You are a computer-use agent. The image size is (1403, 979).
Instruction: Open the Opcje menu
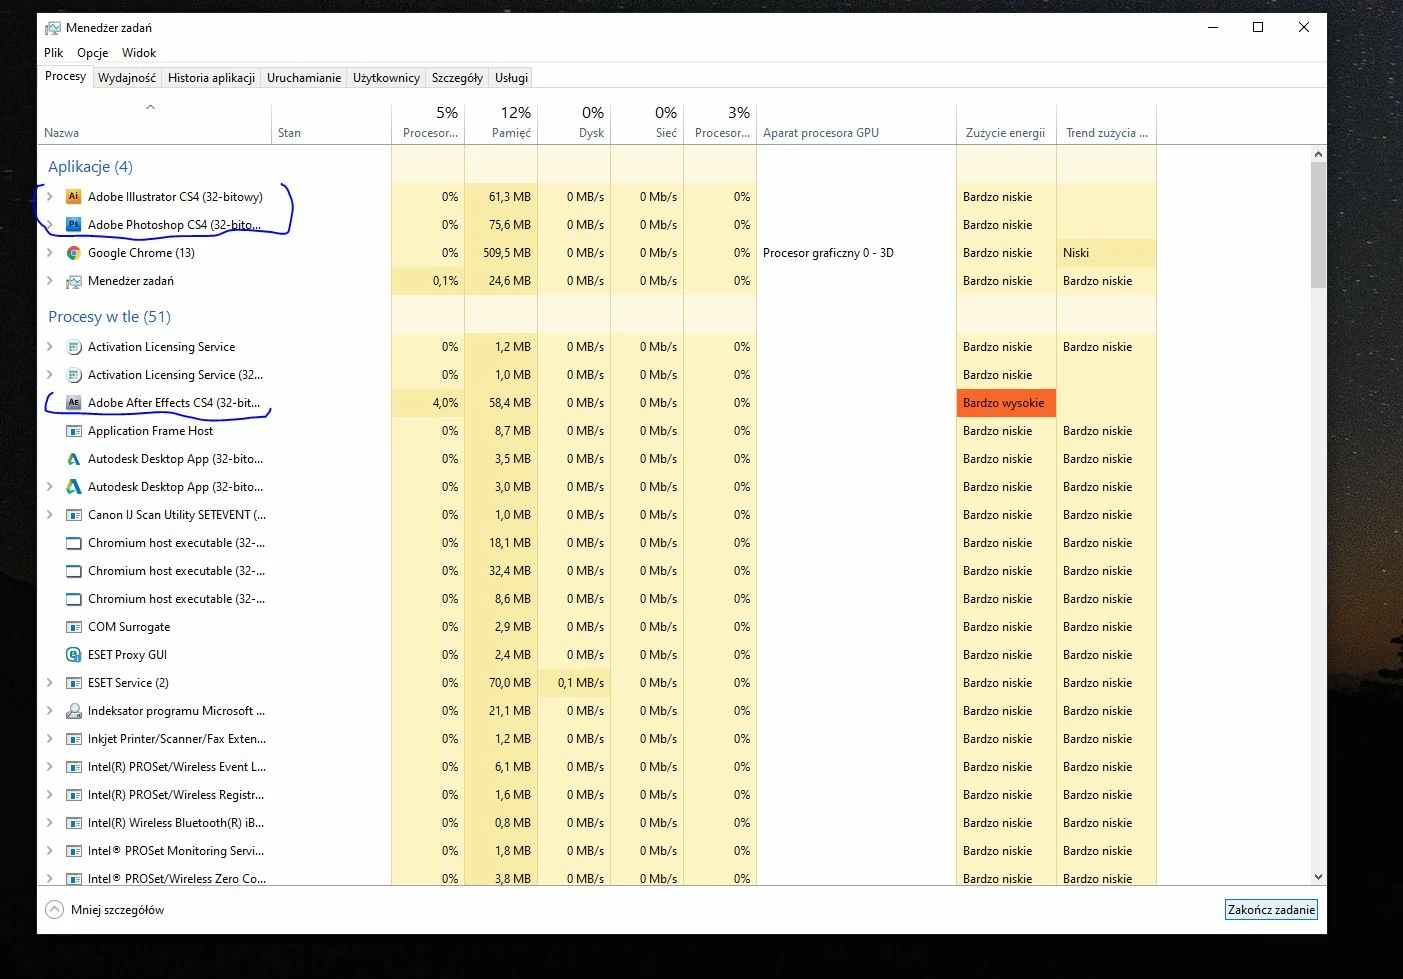click(x=93, y=53)
